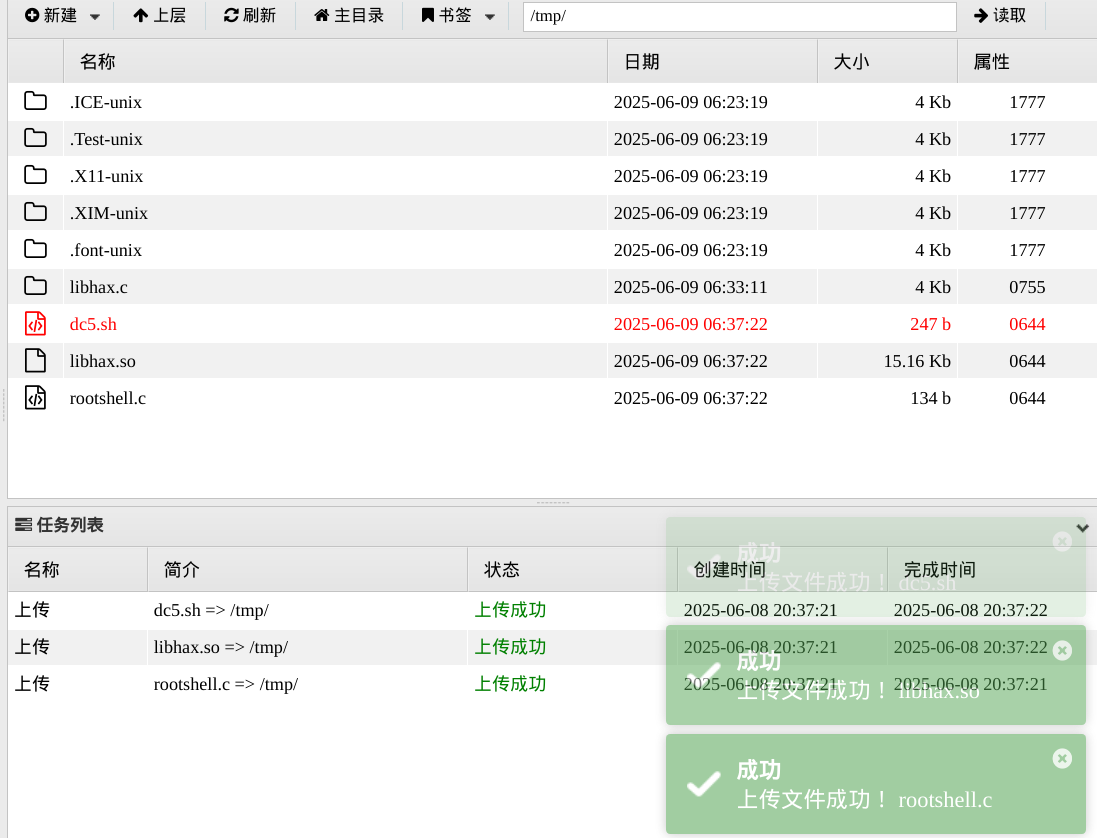This screenshot has height=838, width=1097.
Task: Click the 134 b size of rootshell.c
Action: point(930,399)
